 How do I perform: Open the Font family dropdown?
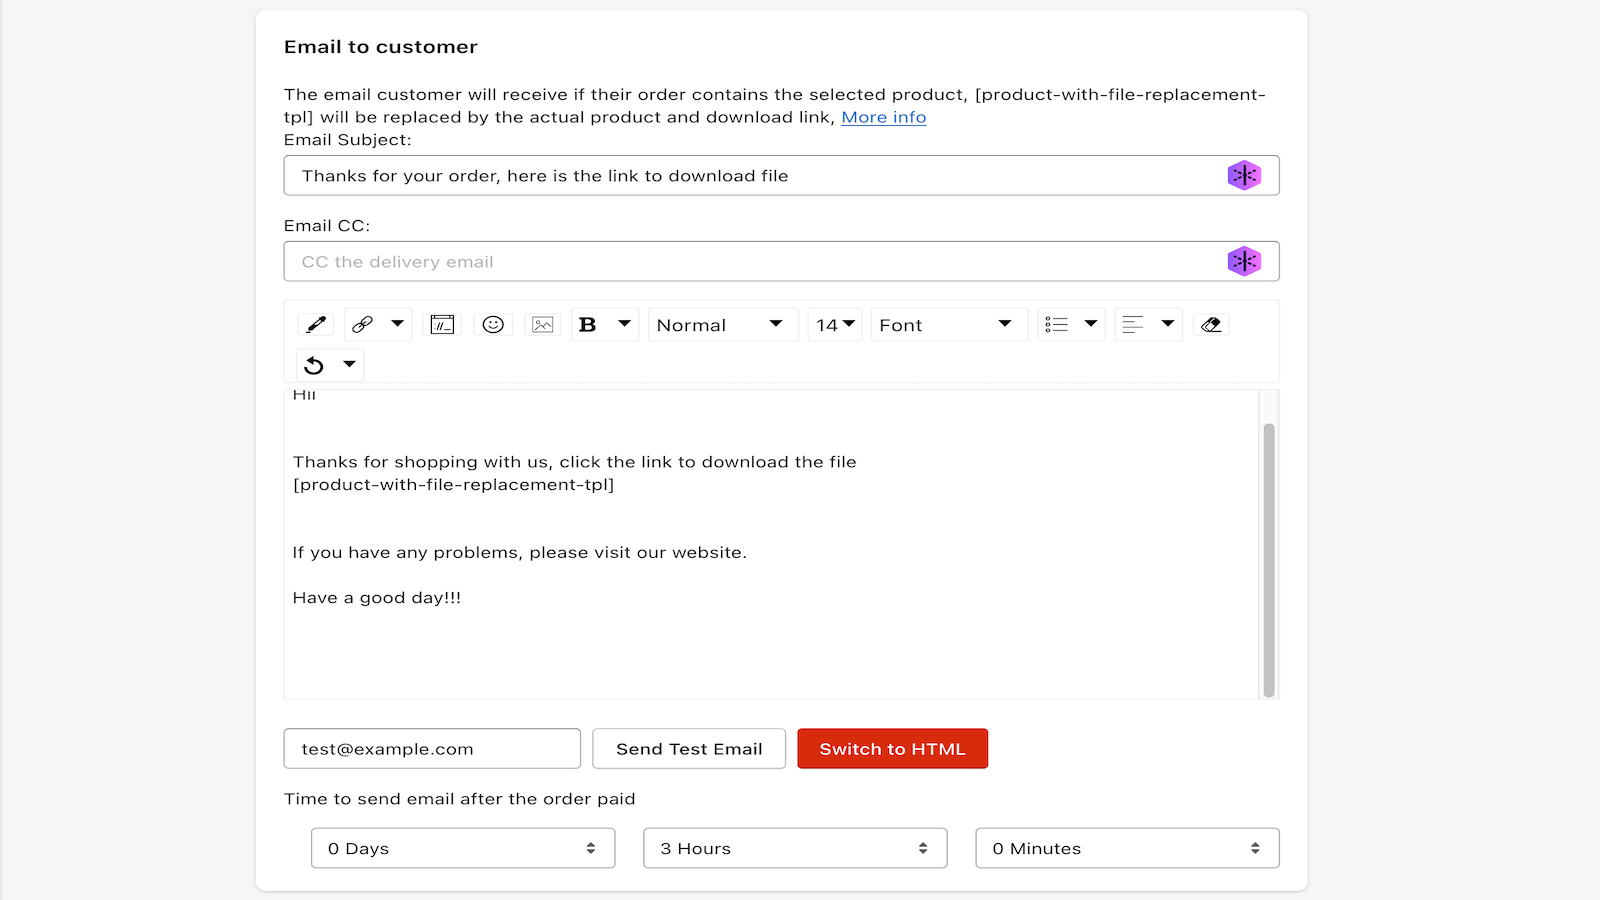point(947,324)
